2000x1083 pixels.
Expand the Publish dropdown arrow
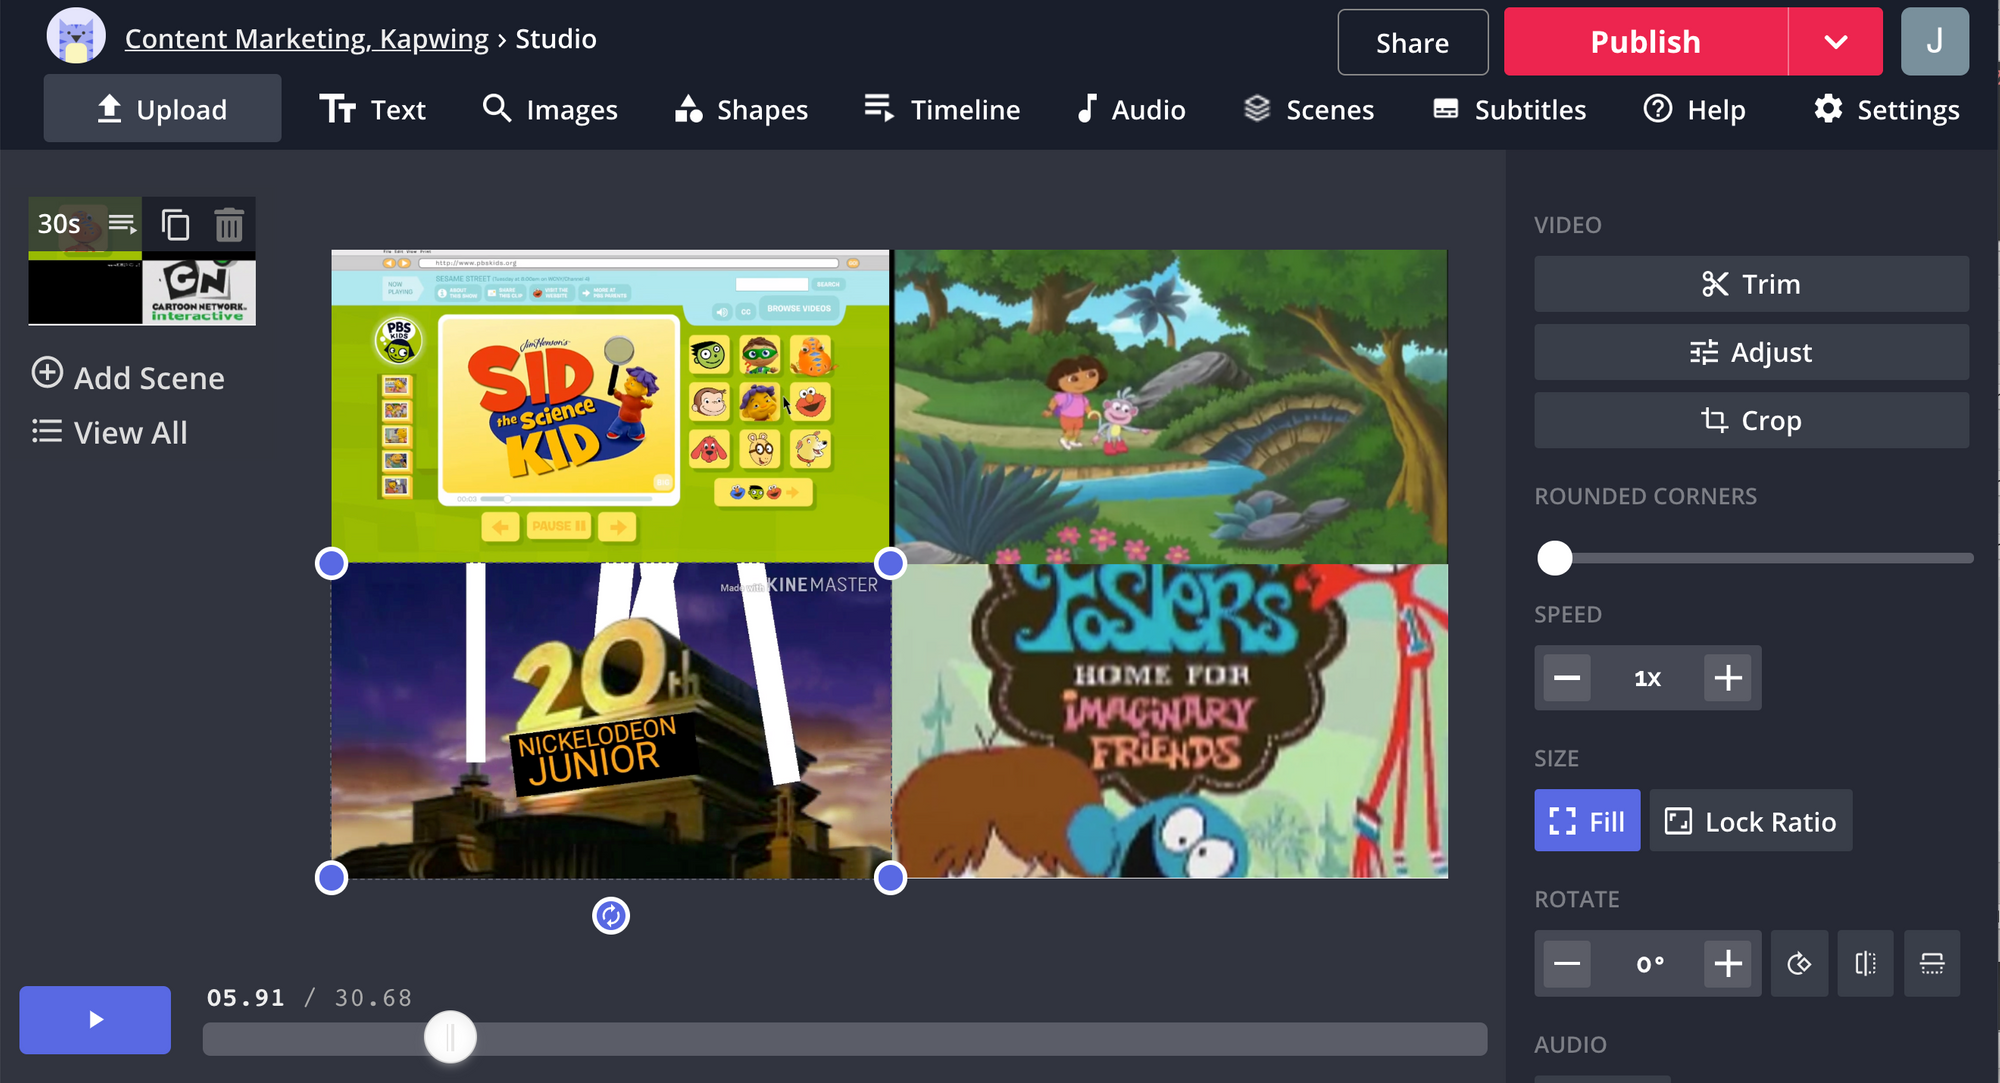point(1835,41)
